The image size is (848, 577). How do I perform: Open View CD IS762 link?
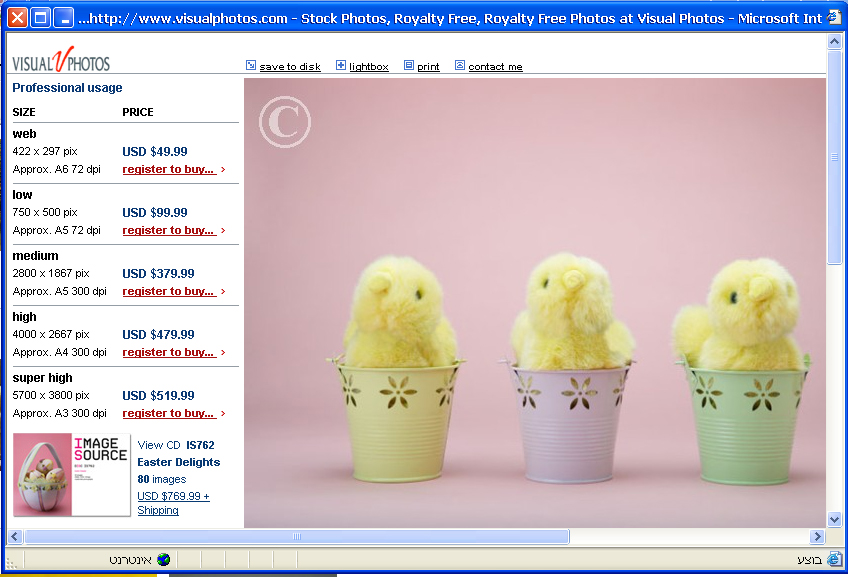[176, 445]
